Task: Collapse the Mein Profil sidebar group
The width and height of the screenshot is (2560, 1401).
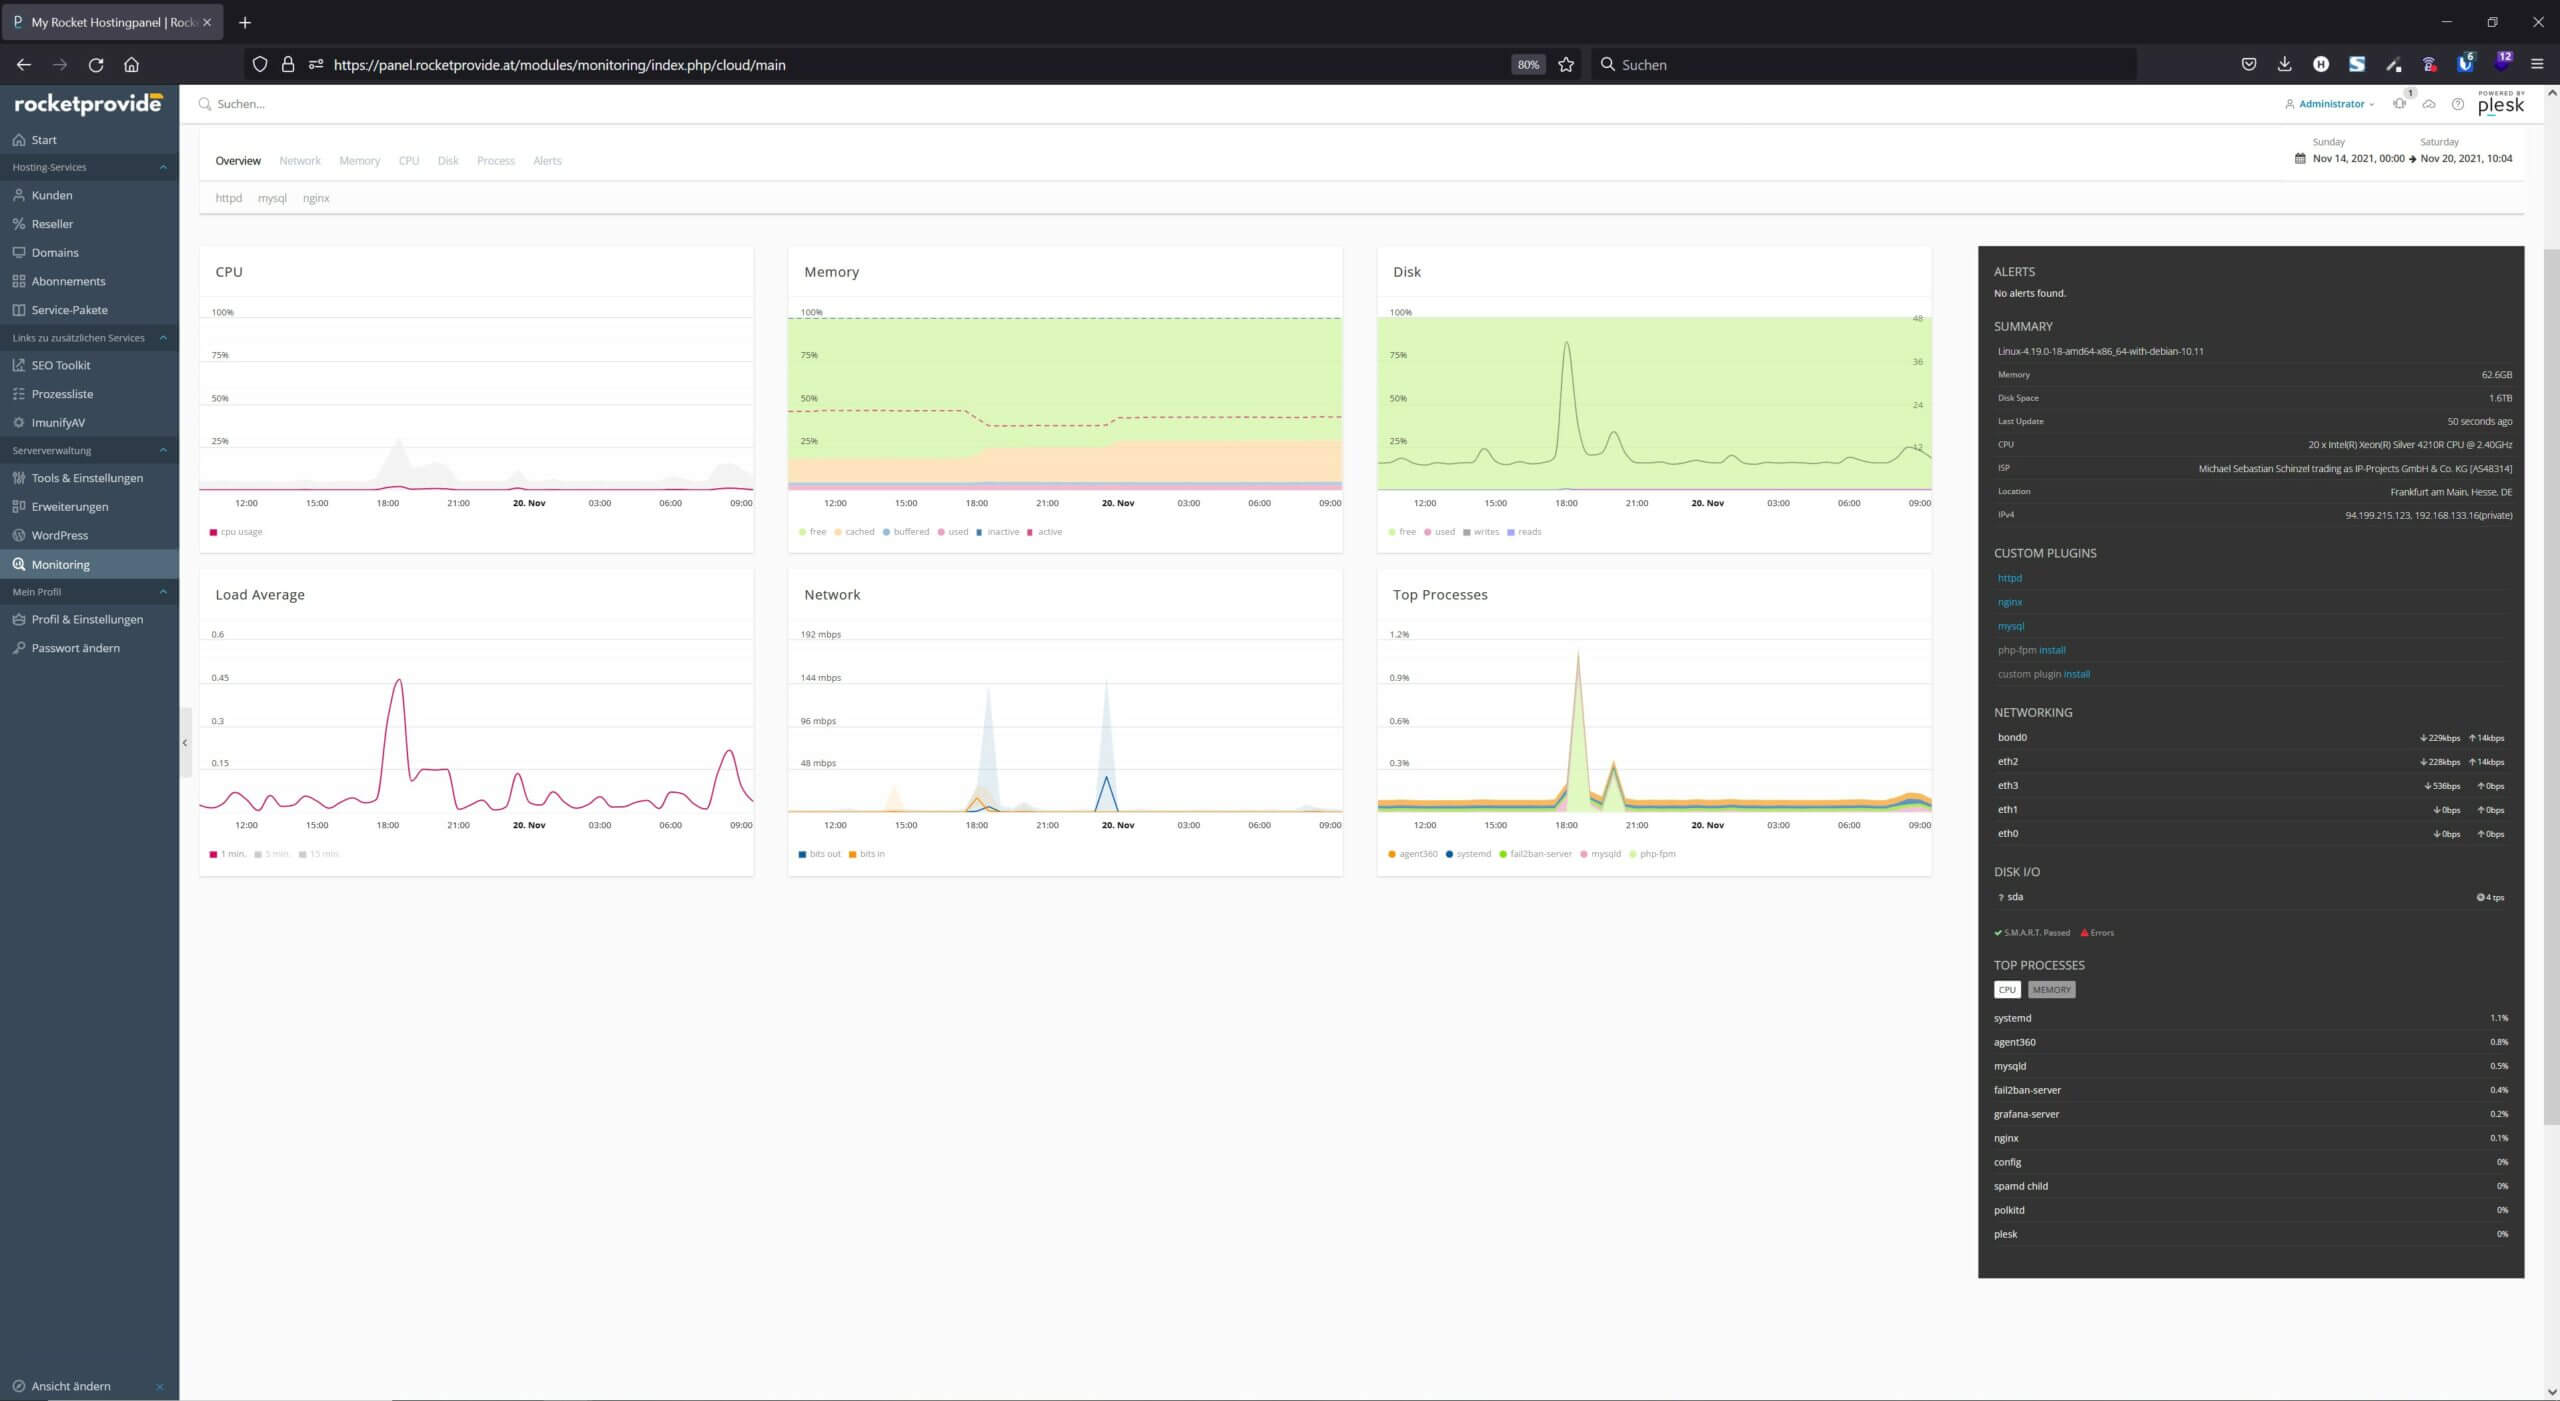Action: pyautogui.click(x=163, y=592)
